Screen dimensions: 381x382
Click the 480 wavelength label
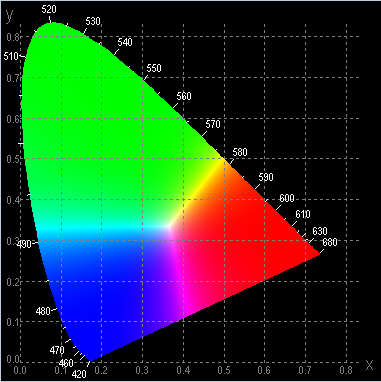[43, 311]
